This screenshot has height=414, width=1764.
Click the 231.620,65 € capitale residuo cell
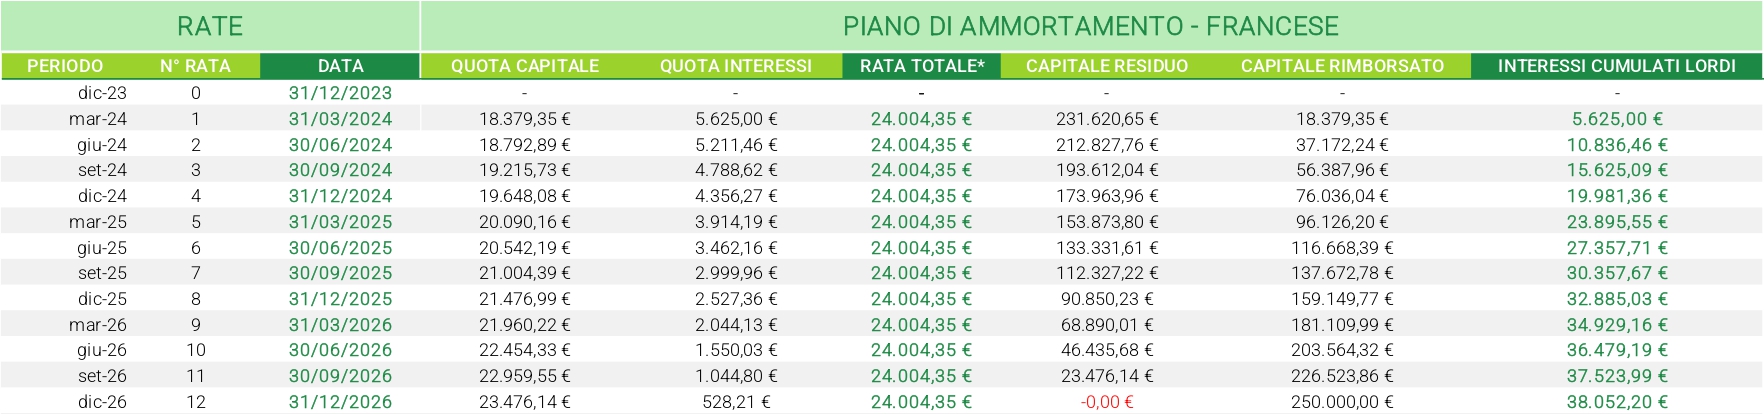pyautogui.click(x=1107, y=119)
